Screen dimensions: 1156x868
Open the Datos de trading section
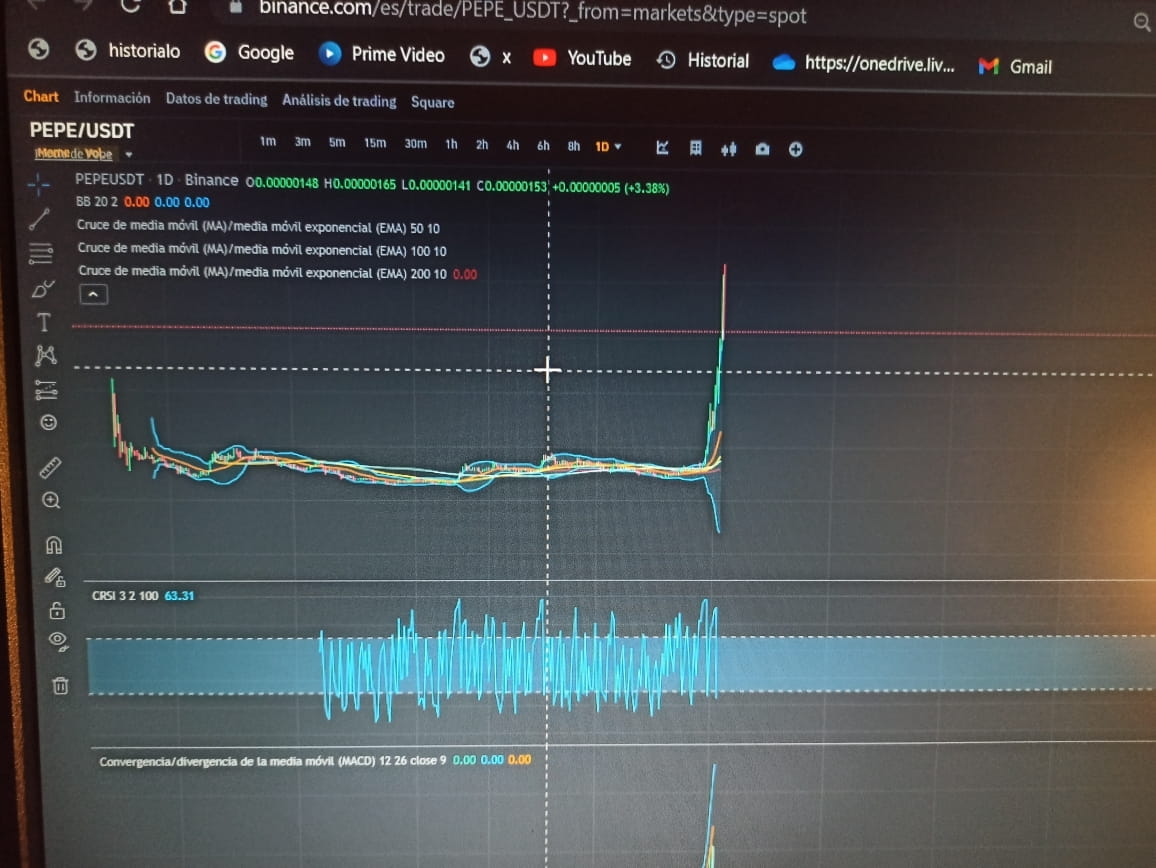pyautogui.click(x=217, y=98)
